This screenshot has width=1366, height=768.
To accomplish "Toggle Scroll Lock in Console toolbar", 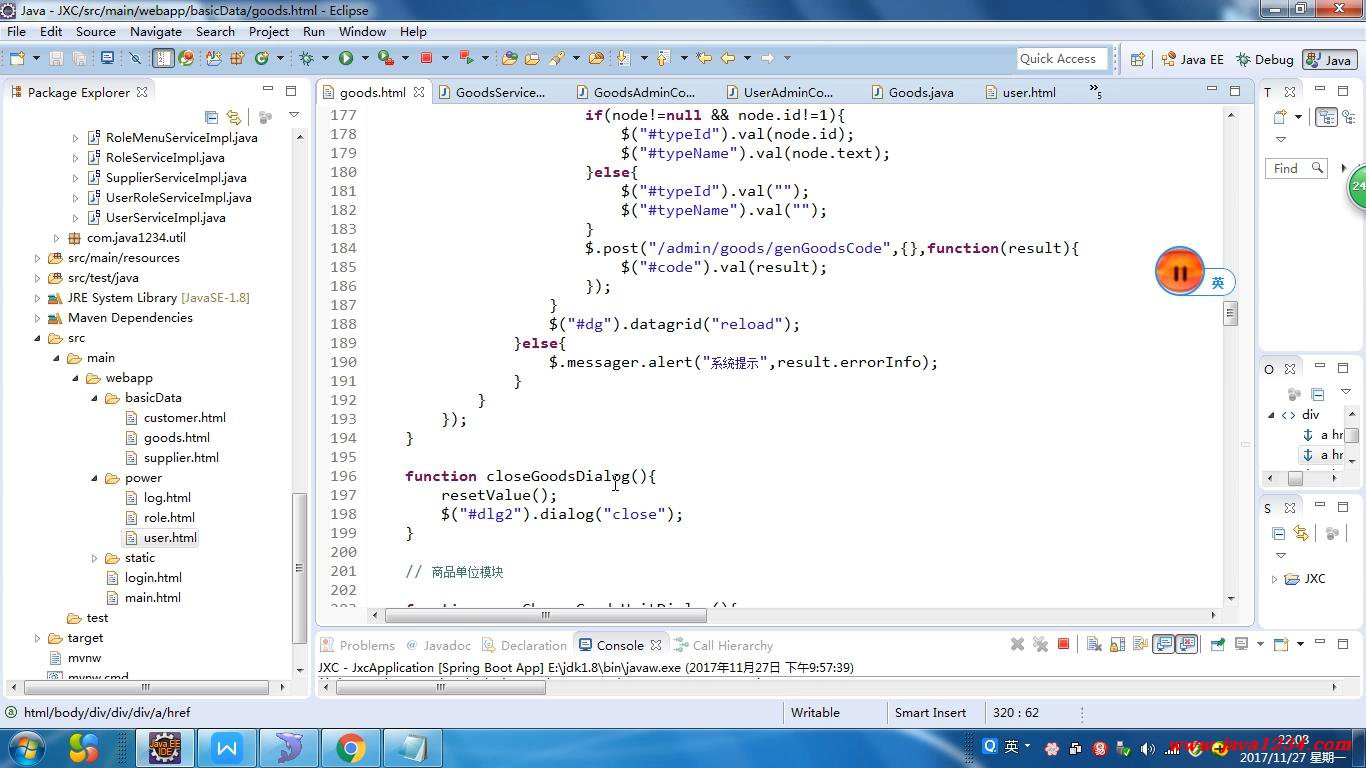I will pos(1117,644).
